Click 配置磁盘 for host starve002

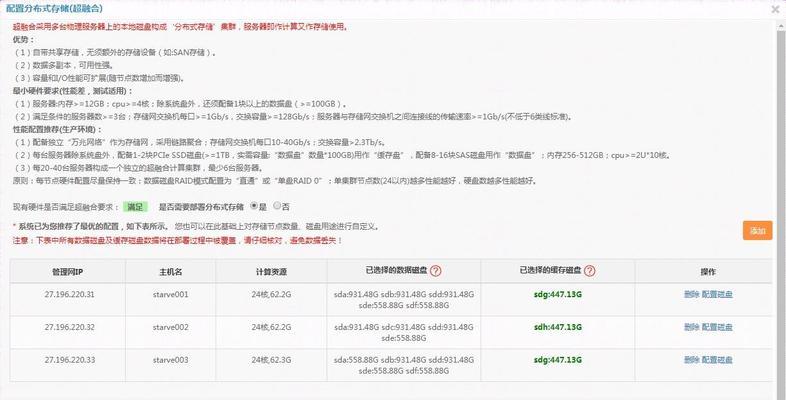click(x=717, y=327)
